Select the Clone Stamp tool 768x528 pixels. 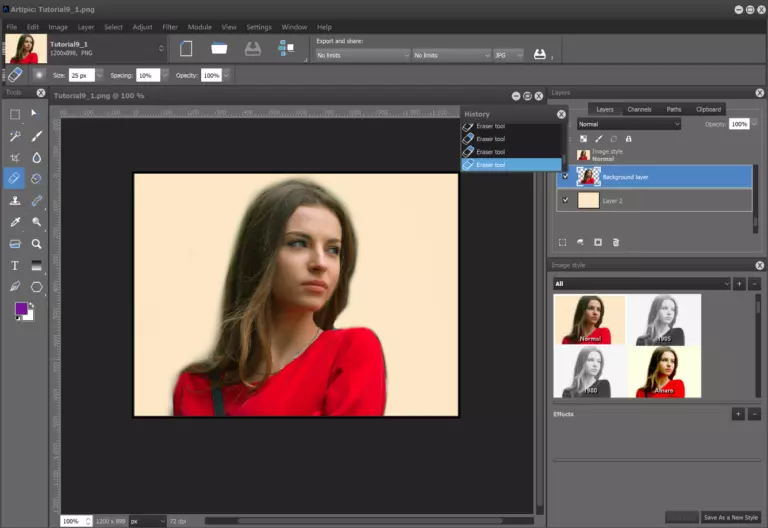pos(15,201)
